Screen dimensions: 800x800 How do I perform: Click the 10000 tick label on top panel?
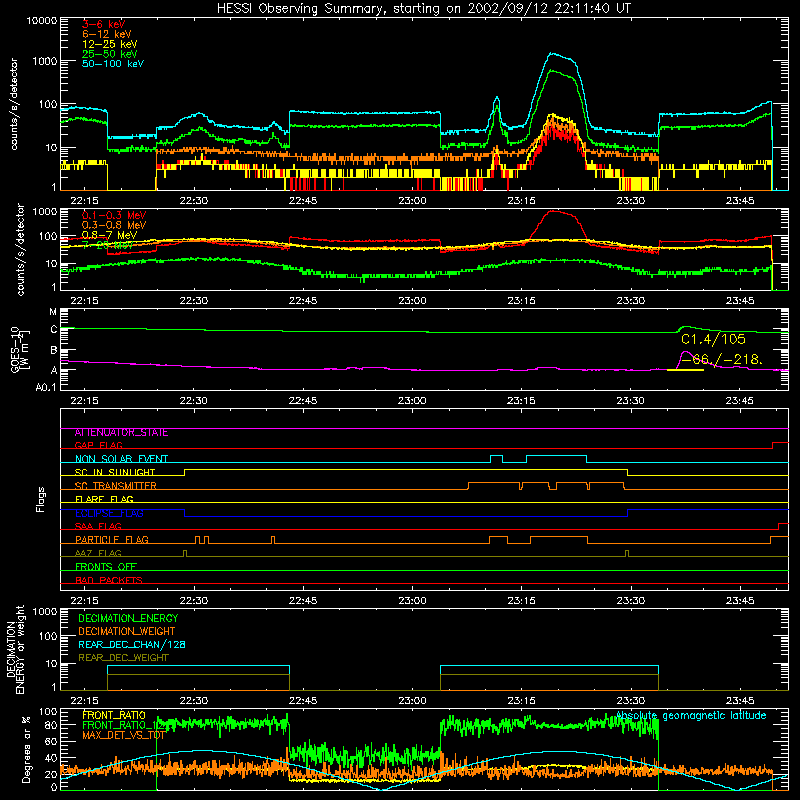(42, 20)
